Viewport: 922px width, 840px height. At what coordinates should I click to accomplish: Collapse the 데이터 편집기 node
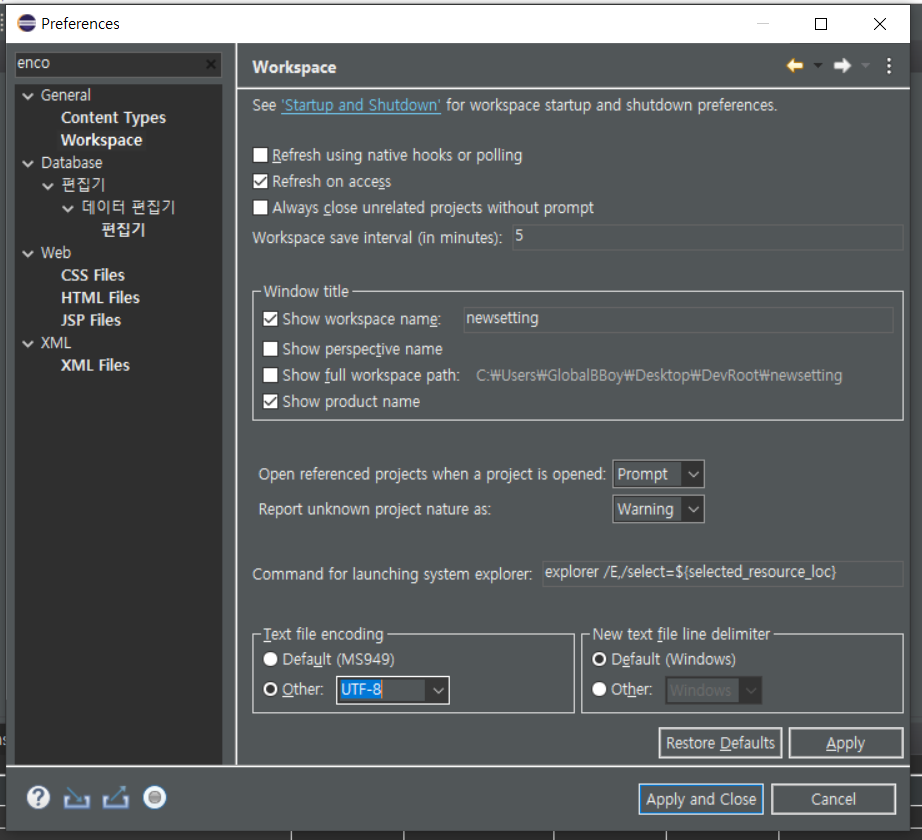68,208
